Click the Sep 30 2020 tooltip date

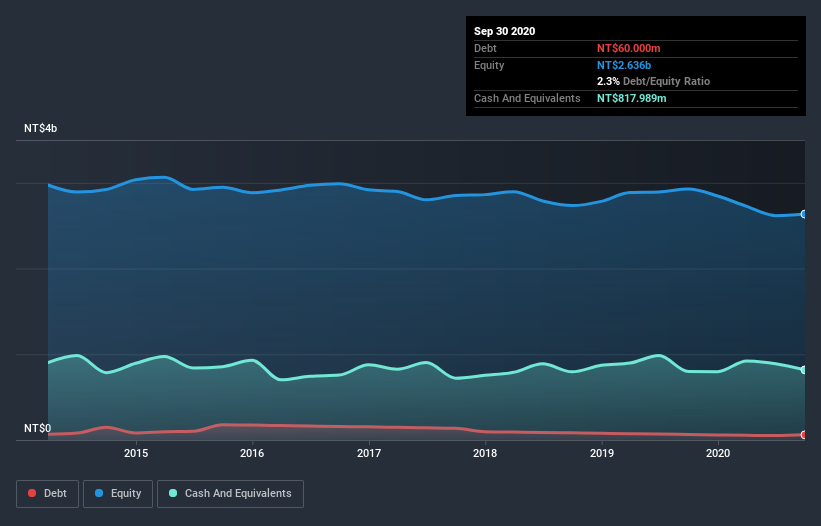click(x=504, y=31)
